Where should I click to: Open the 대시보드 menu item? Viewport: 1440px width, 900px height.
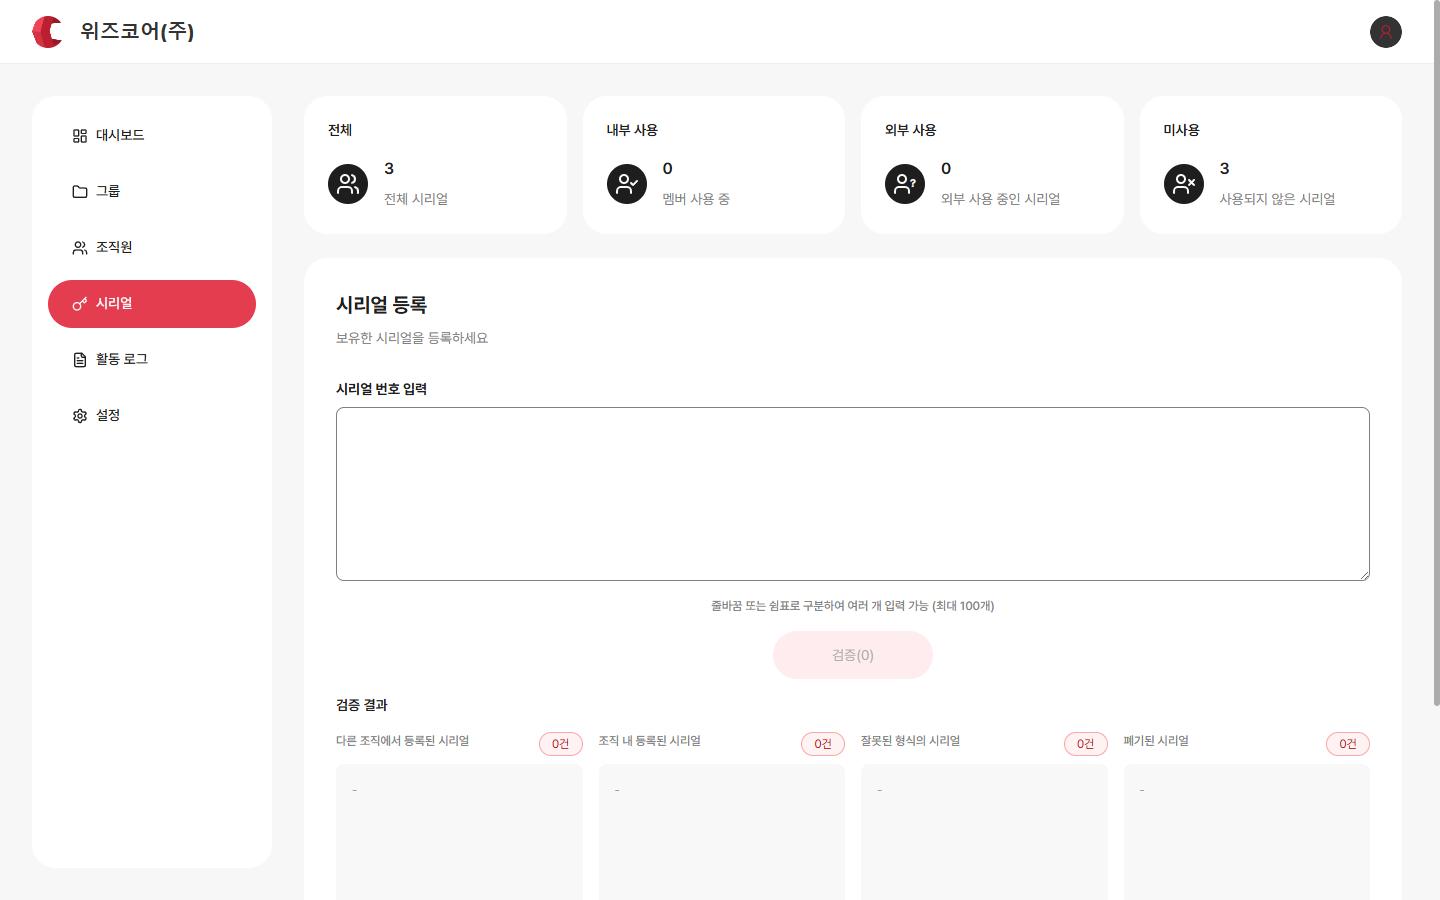tap(152, 136)
